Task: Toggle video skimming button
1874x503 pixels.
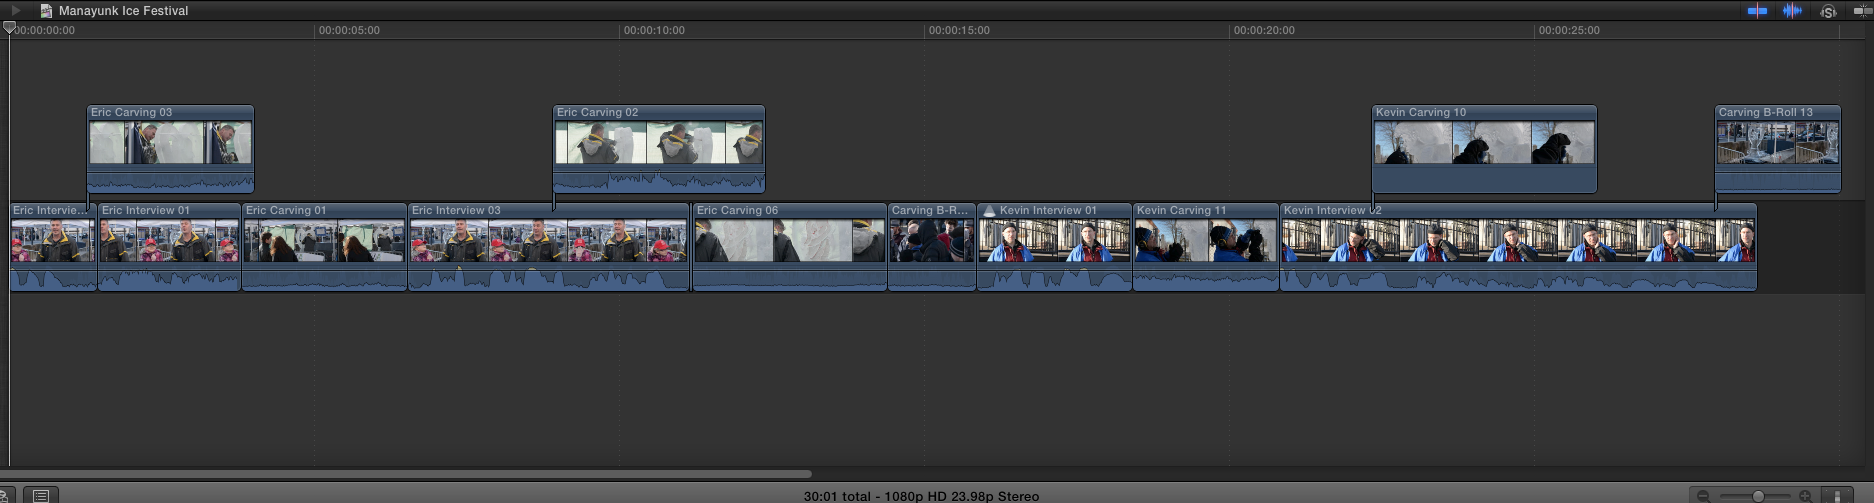Action: point(1757,11)
